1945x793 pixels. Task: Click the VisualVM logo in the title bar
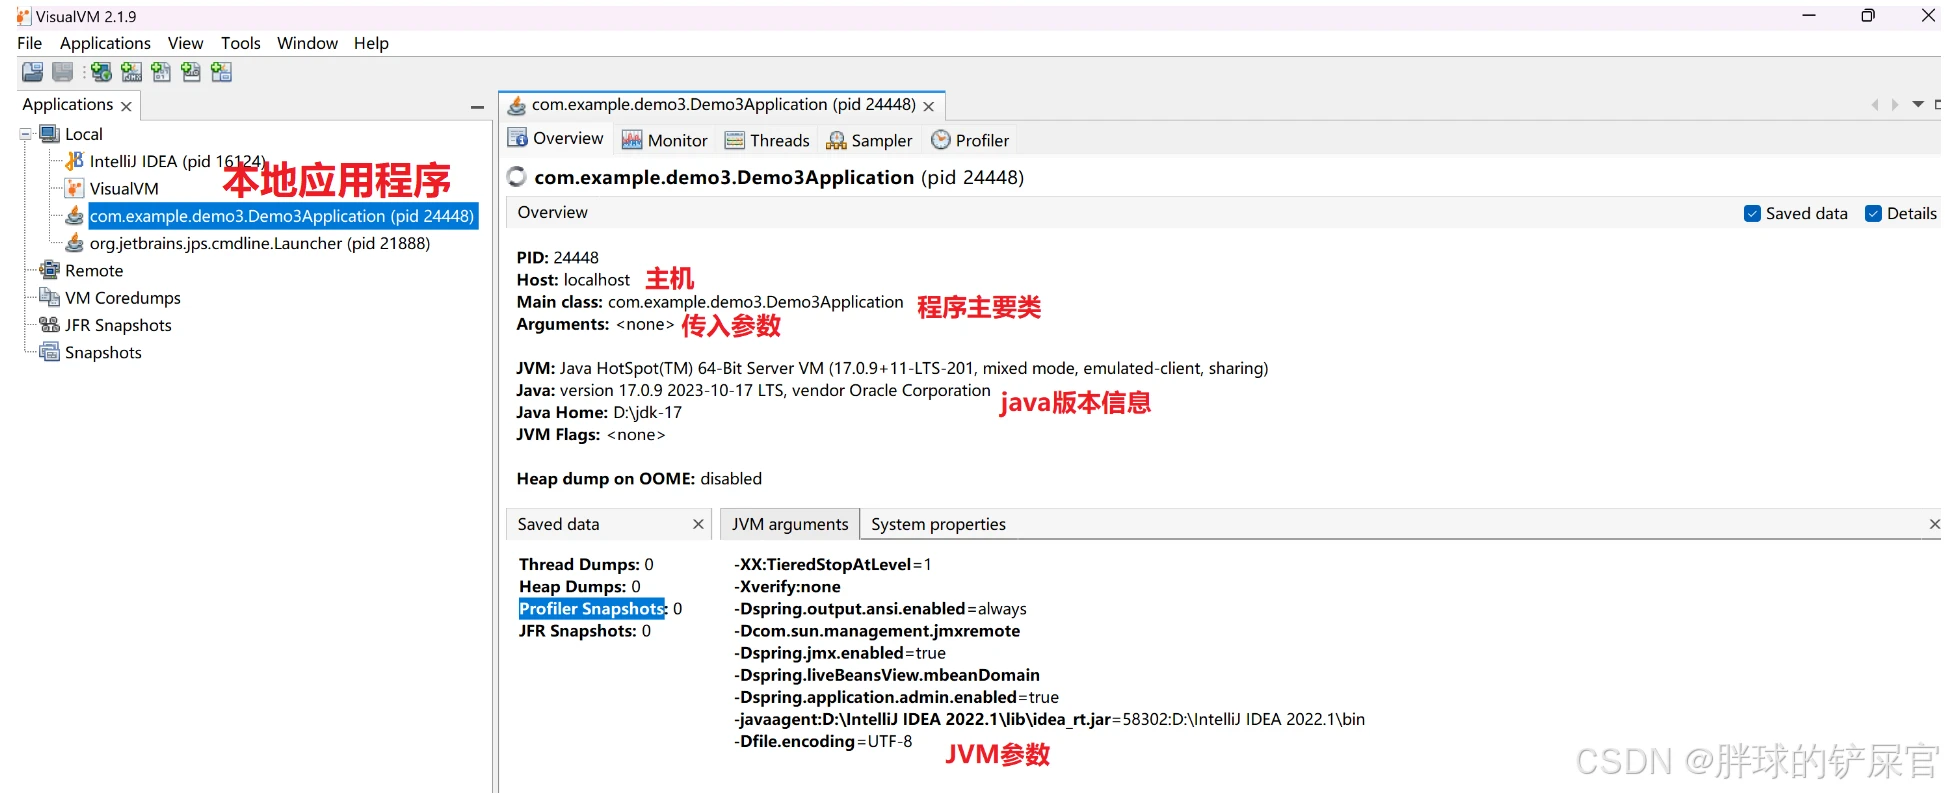click(x=24, y=16)
